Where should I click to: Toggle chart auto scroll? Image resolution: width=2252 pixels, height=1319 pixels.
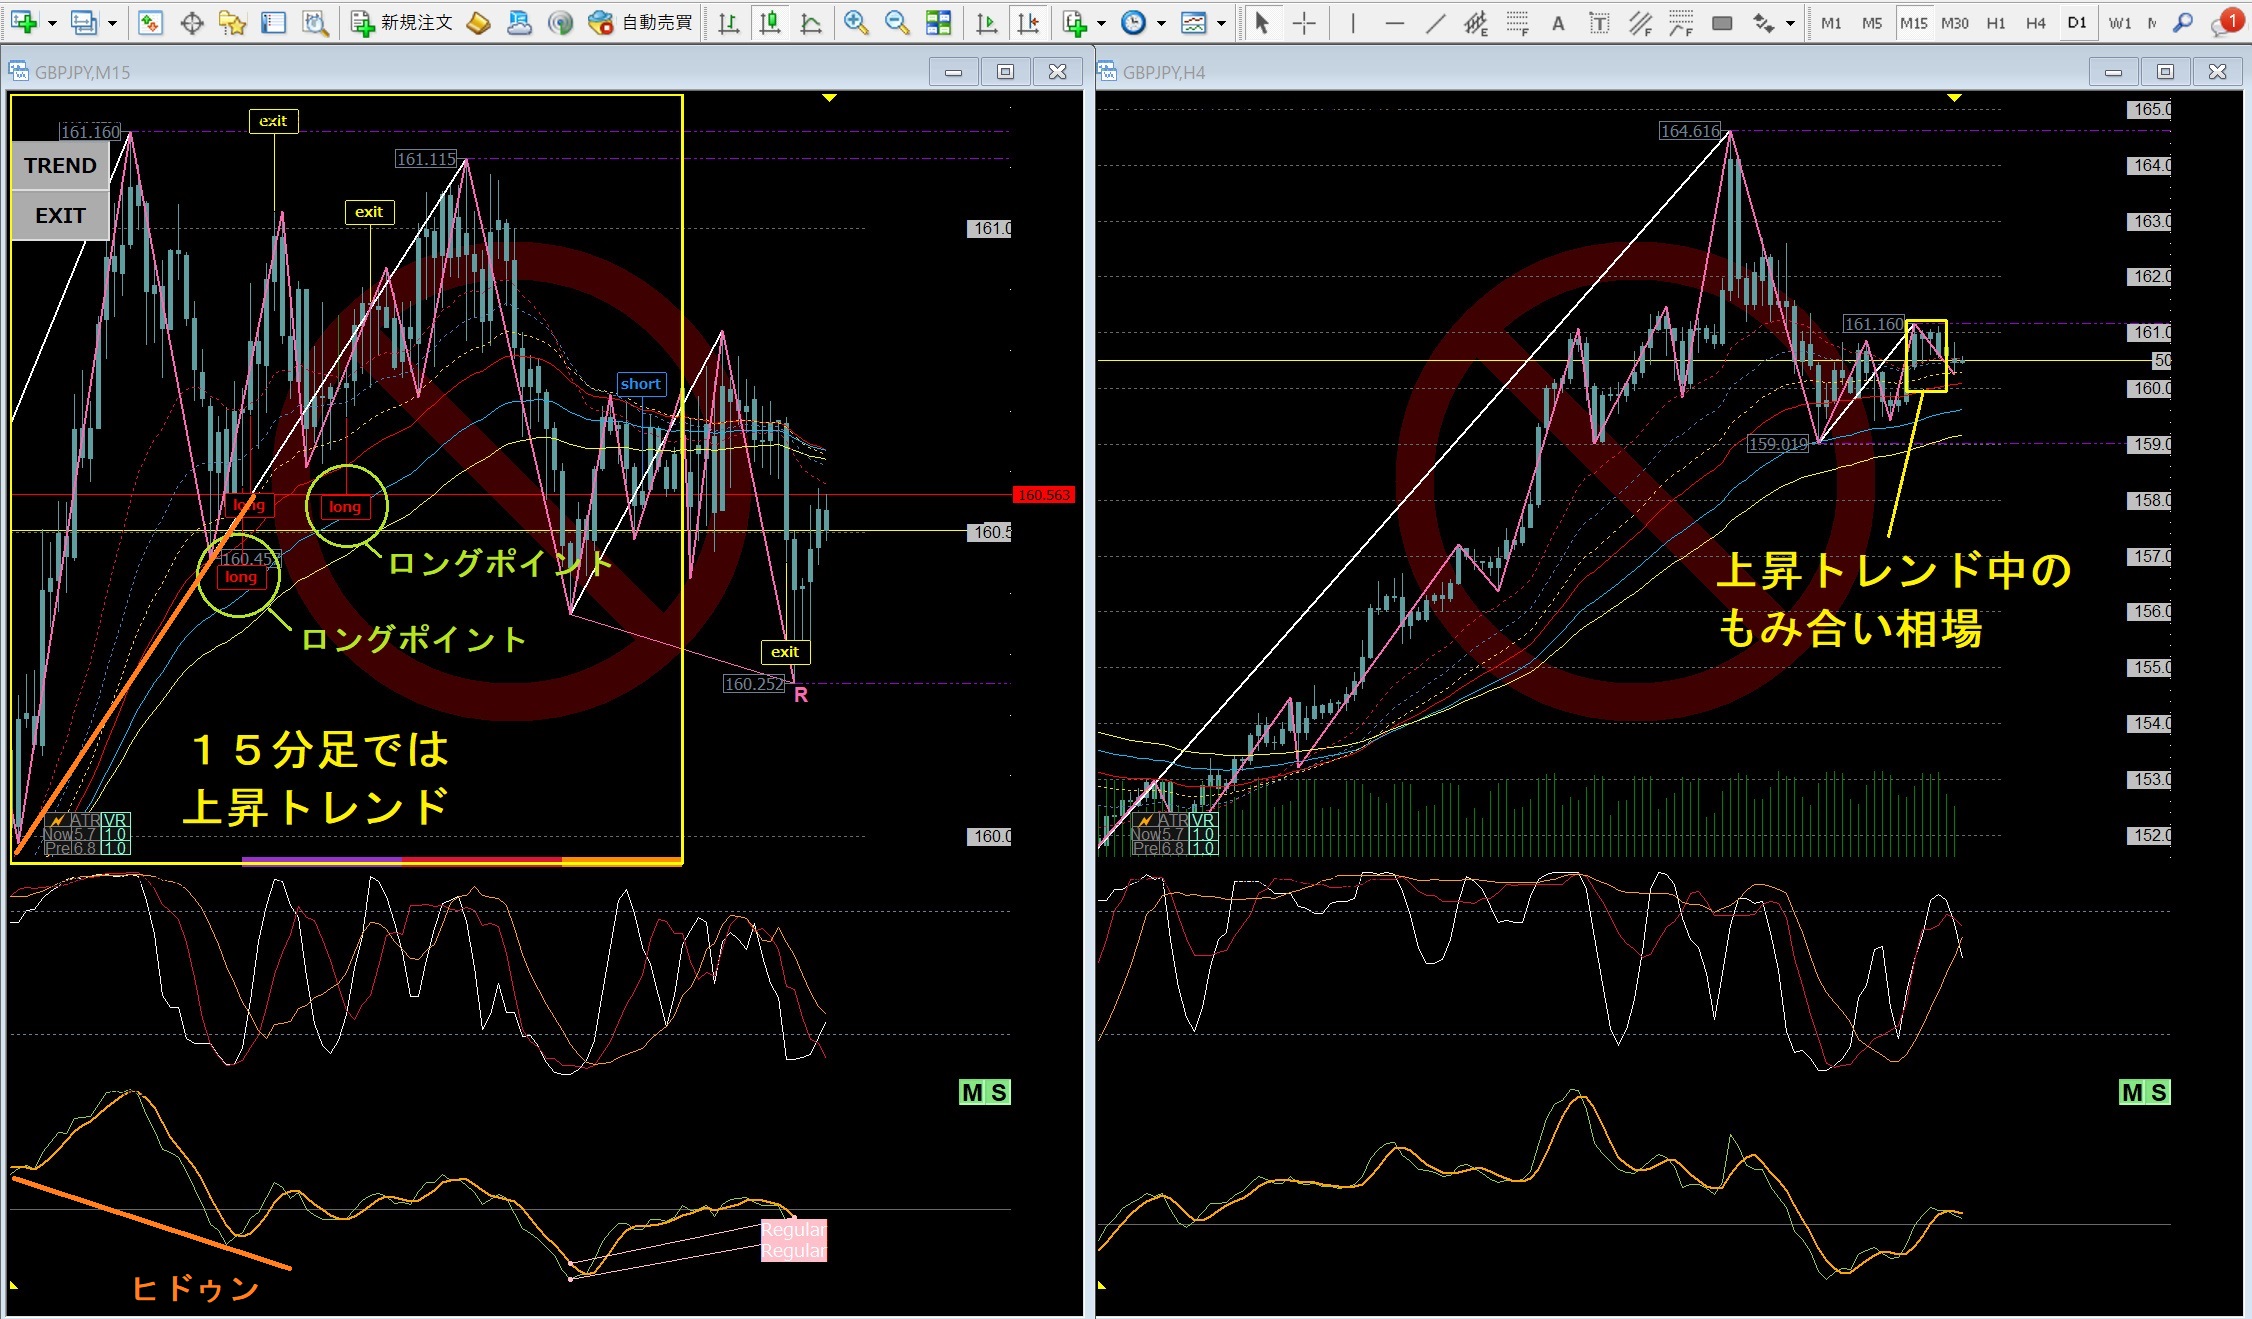(x=986, y=23)
